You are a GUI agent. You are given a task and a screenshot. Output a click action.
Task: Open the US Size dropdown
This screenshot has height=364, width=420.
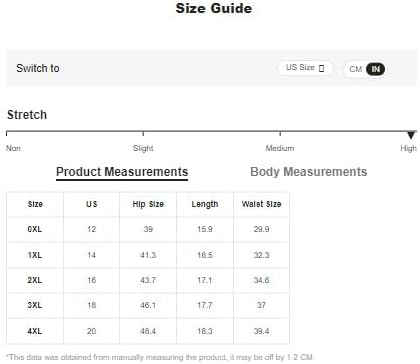[305, 68]
